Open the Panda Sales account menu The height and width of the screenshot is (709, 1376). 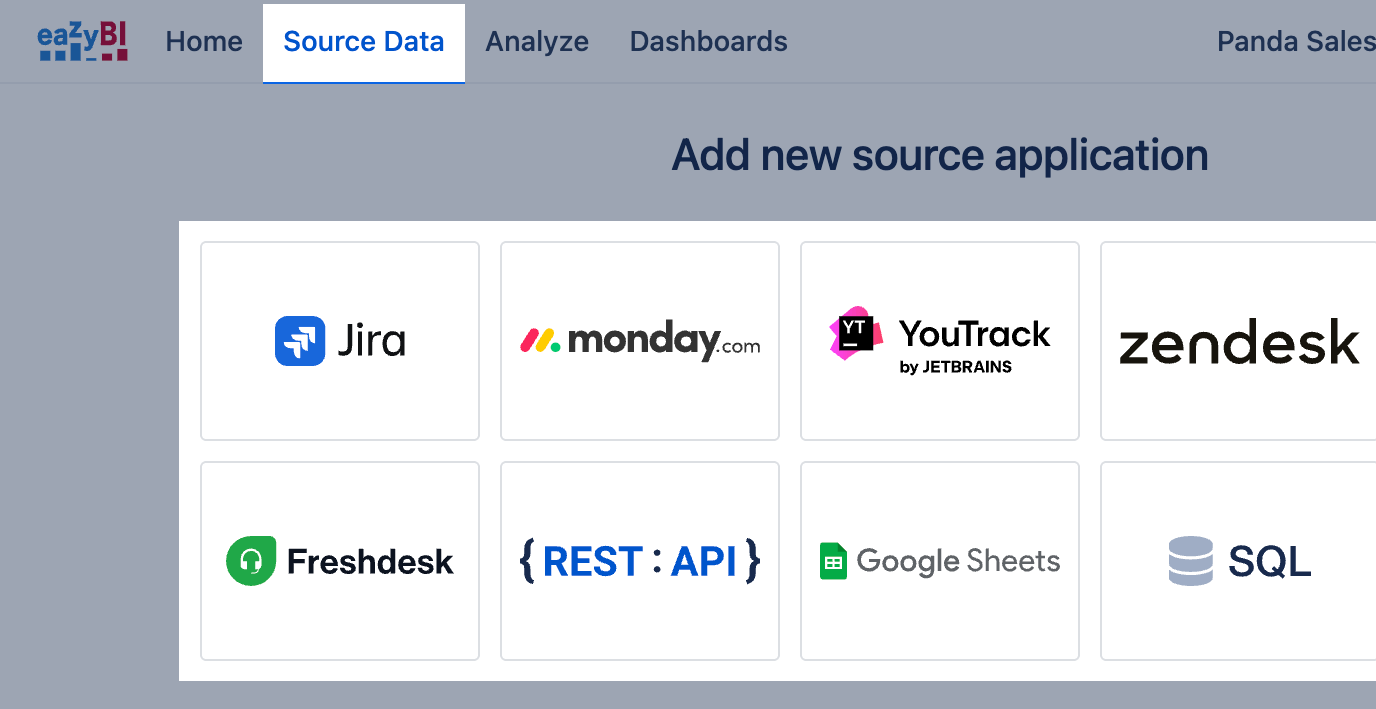[x=1295, y=42]
